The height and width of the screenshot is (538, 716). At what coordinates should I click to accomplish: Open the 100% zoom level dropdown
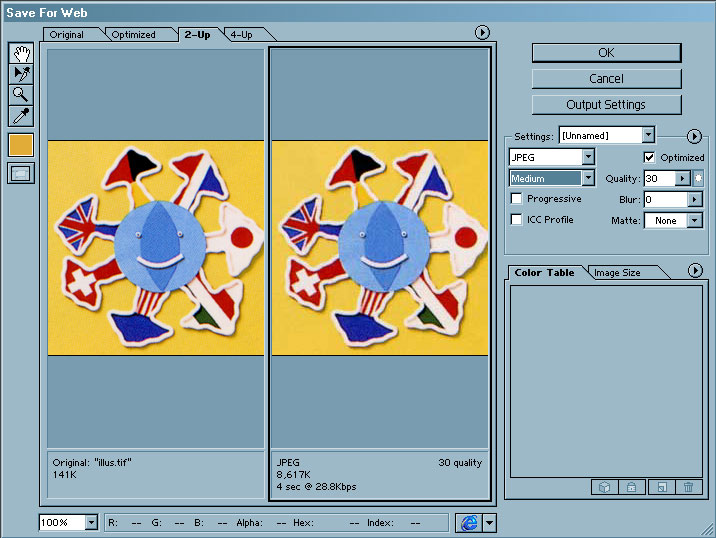pyautogui.click(x=91, y=522)
